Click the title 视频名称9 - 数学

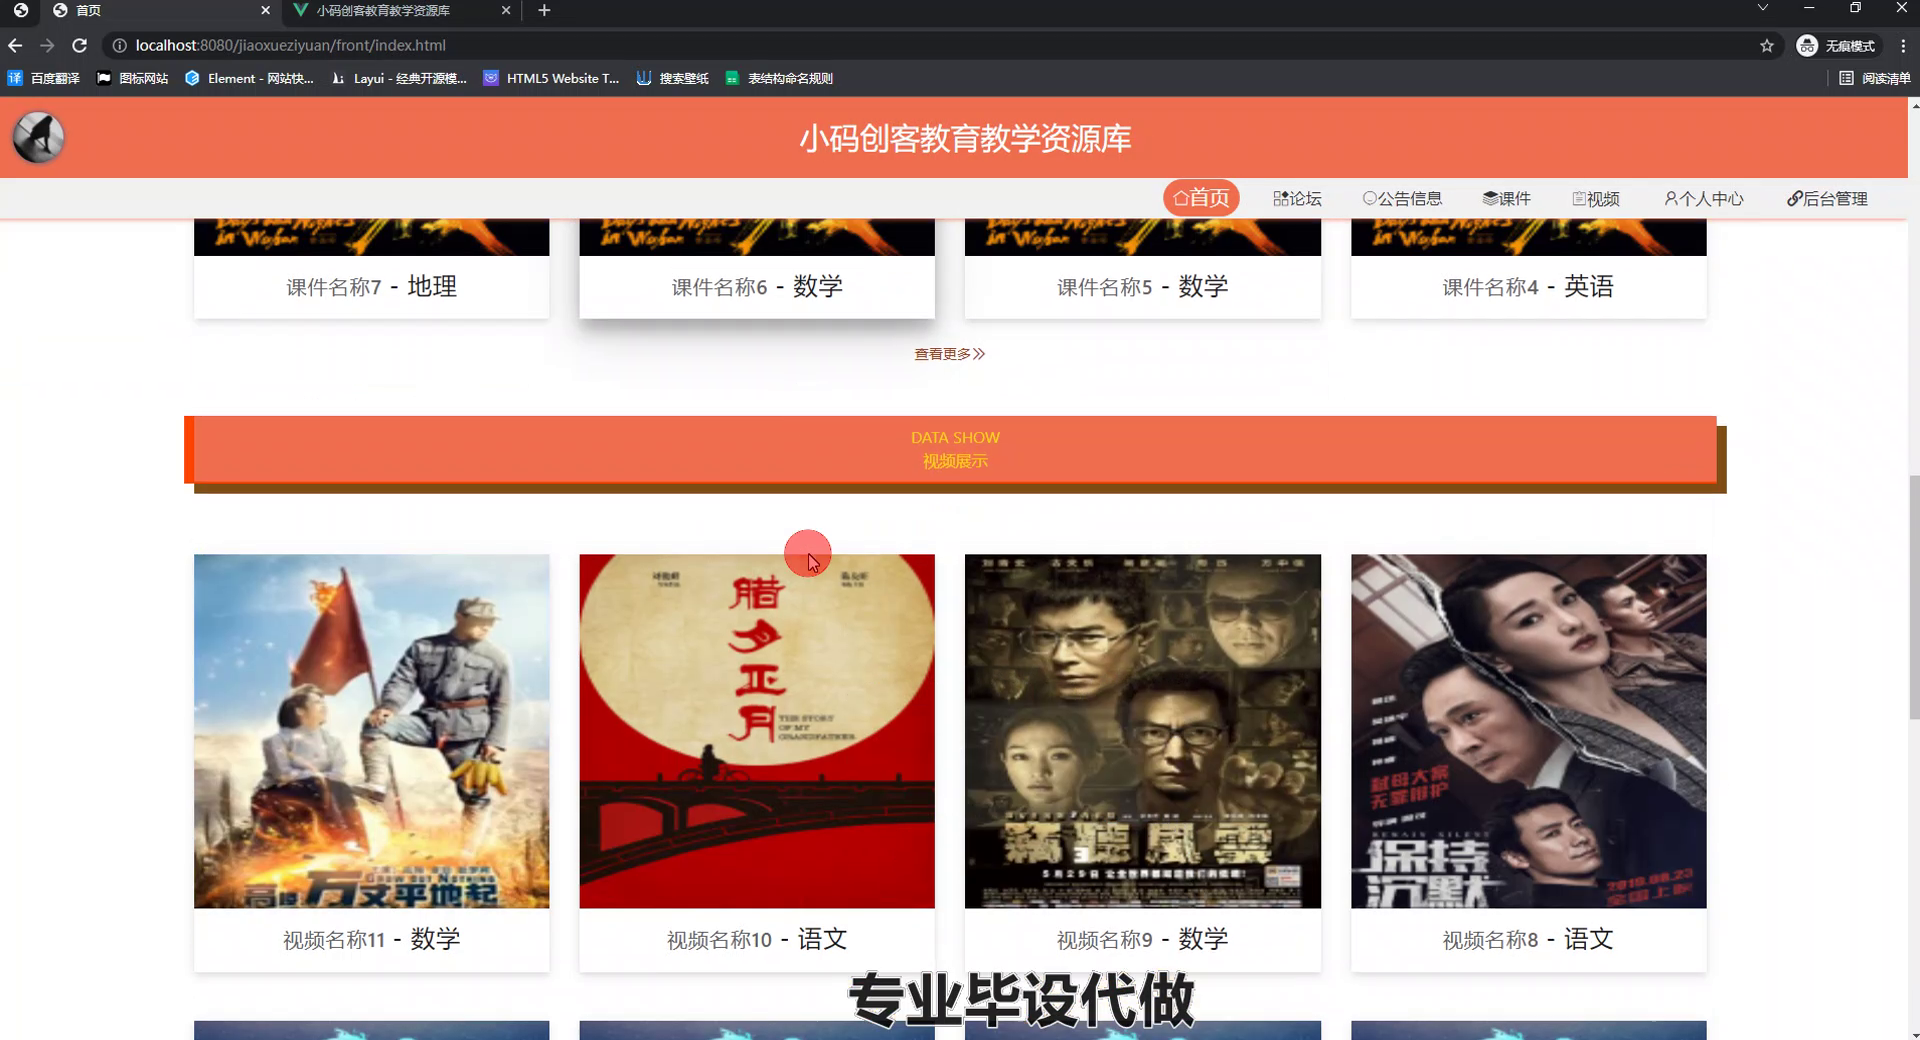coord(1142,939)
